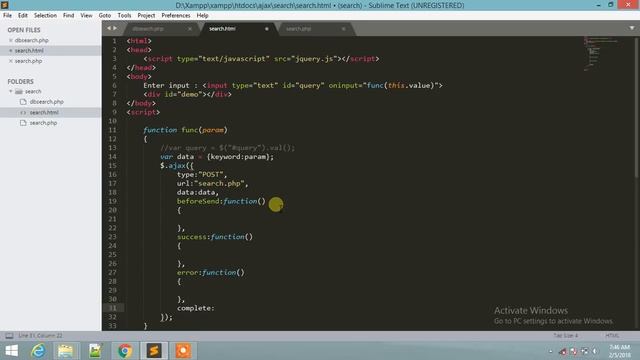Screen dimensions: 640x360
Task: Open the tab list dropdown arrow
Action: tap(631, 28)
